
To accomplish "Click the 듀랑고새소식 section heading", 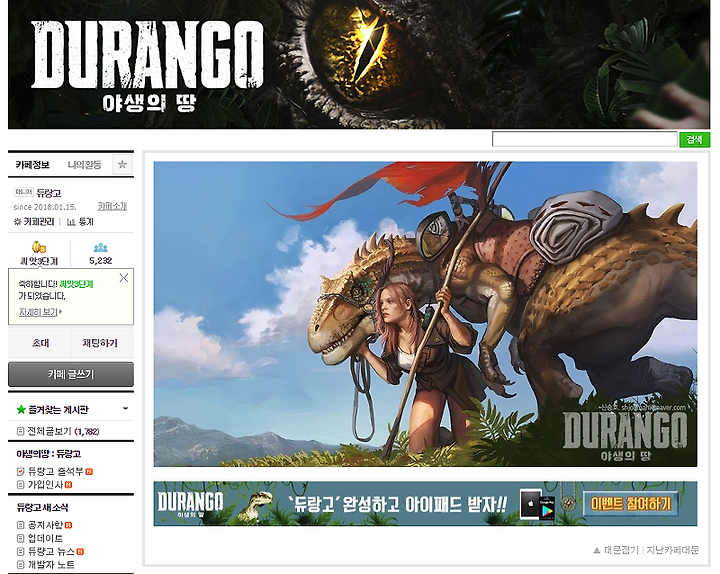I will (x=42, y=507).
